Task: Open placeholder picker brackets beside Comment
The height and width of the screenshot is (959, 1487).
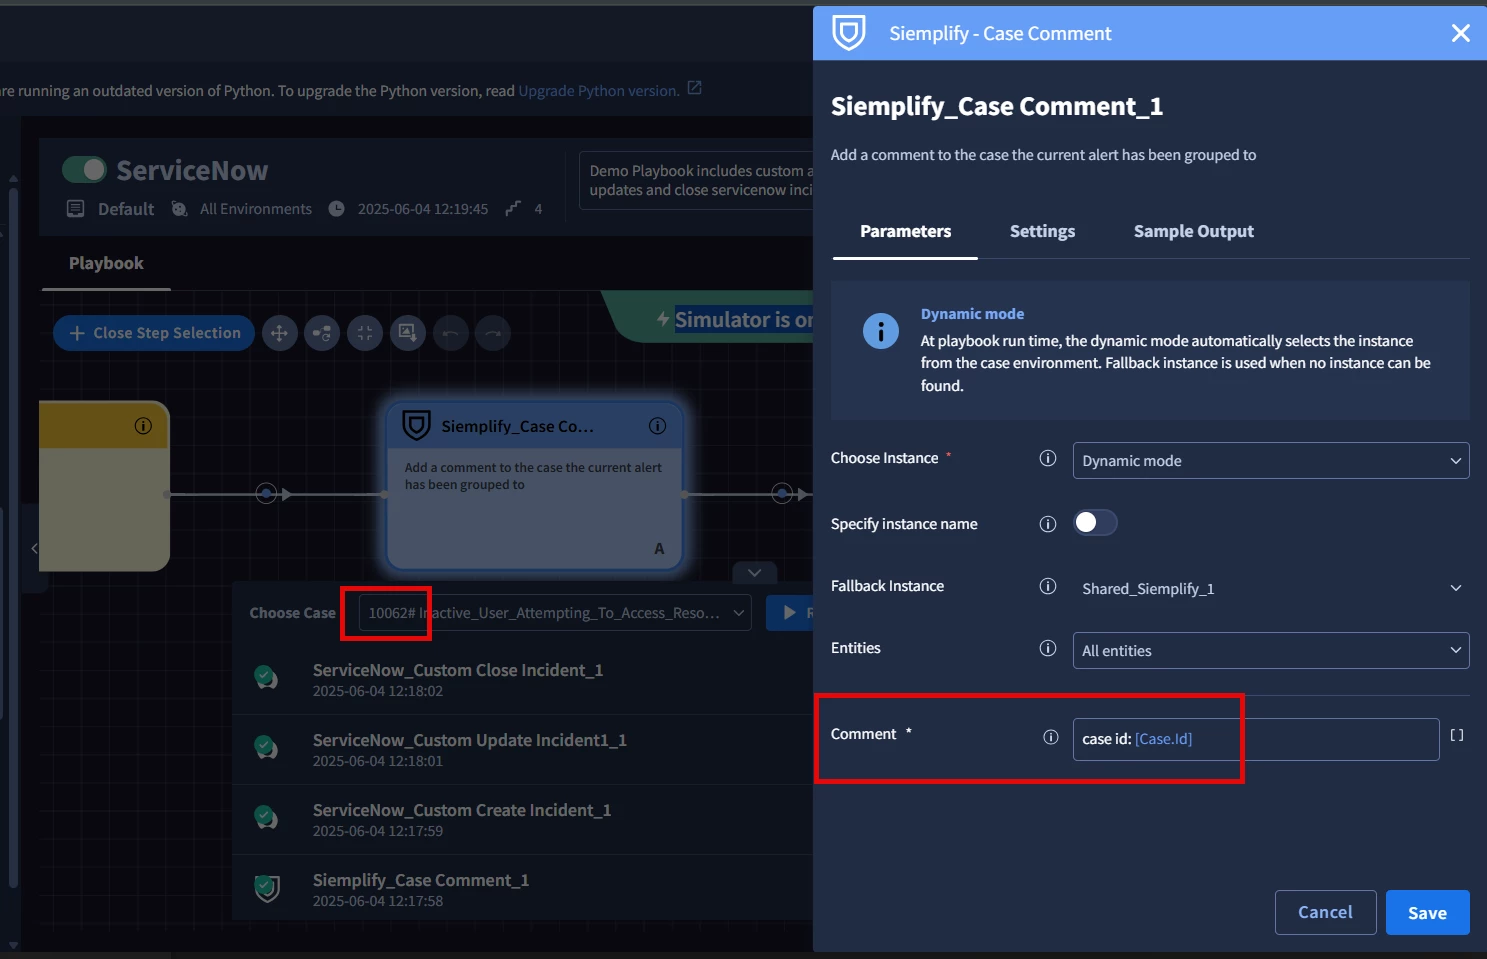Action: coord(1457,735)
